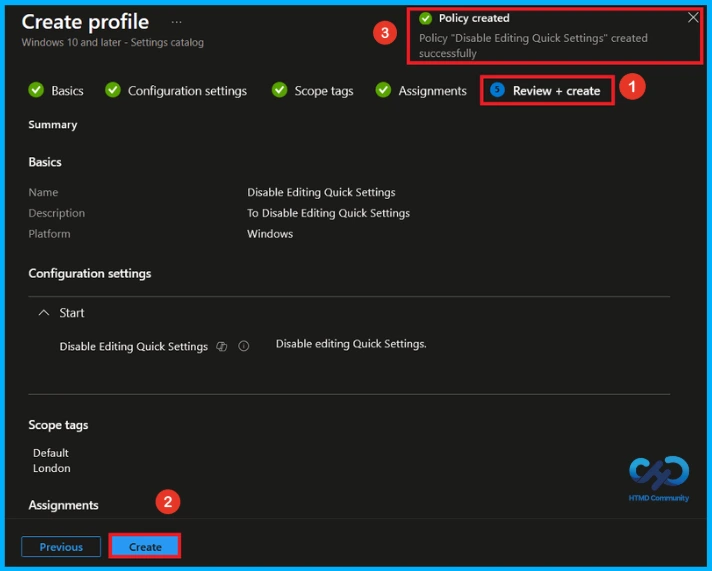Collapse the Start settings section
The image size is (712, 571).
[44, 313]
